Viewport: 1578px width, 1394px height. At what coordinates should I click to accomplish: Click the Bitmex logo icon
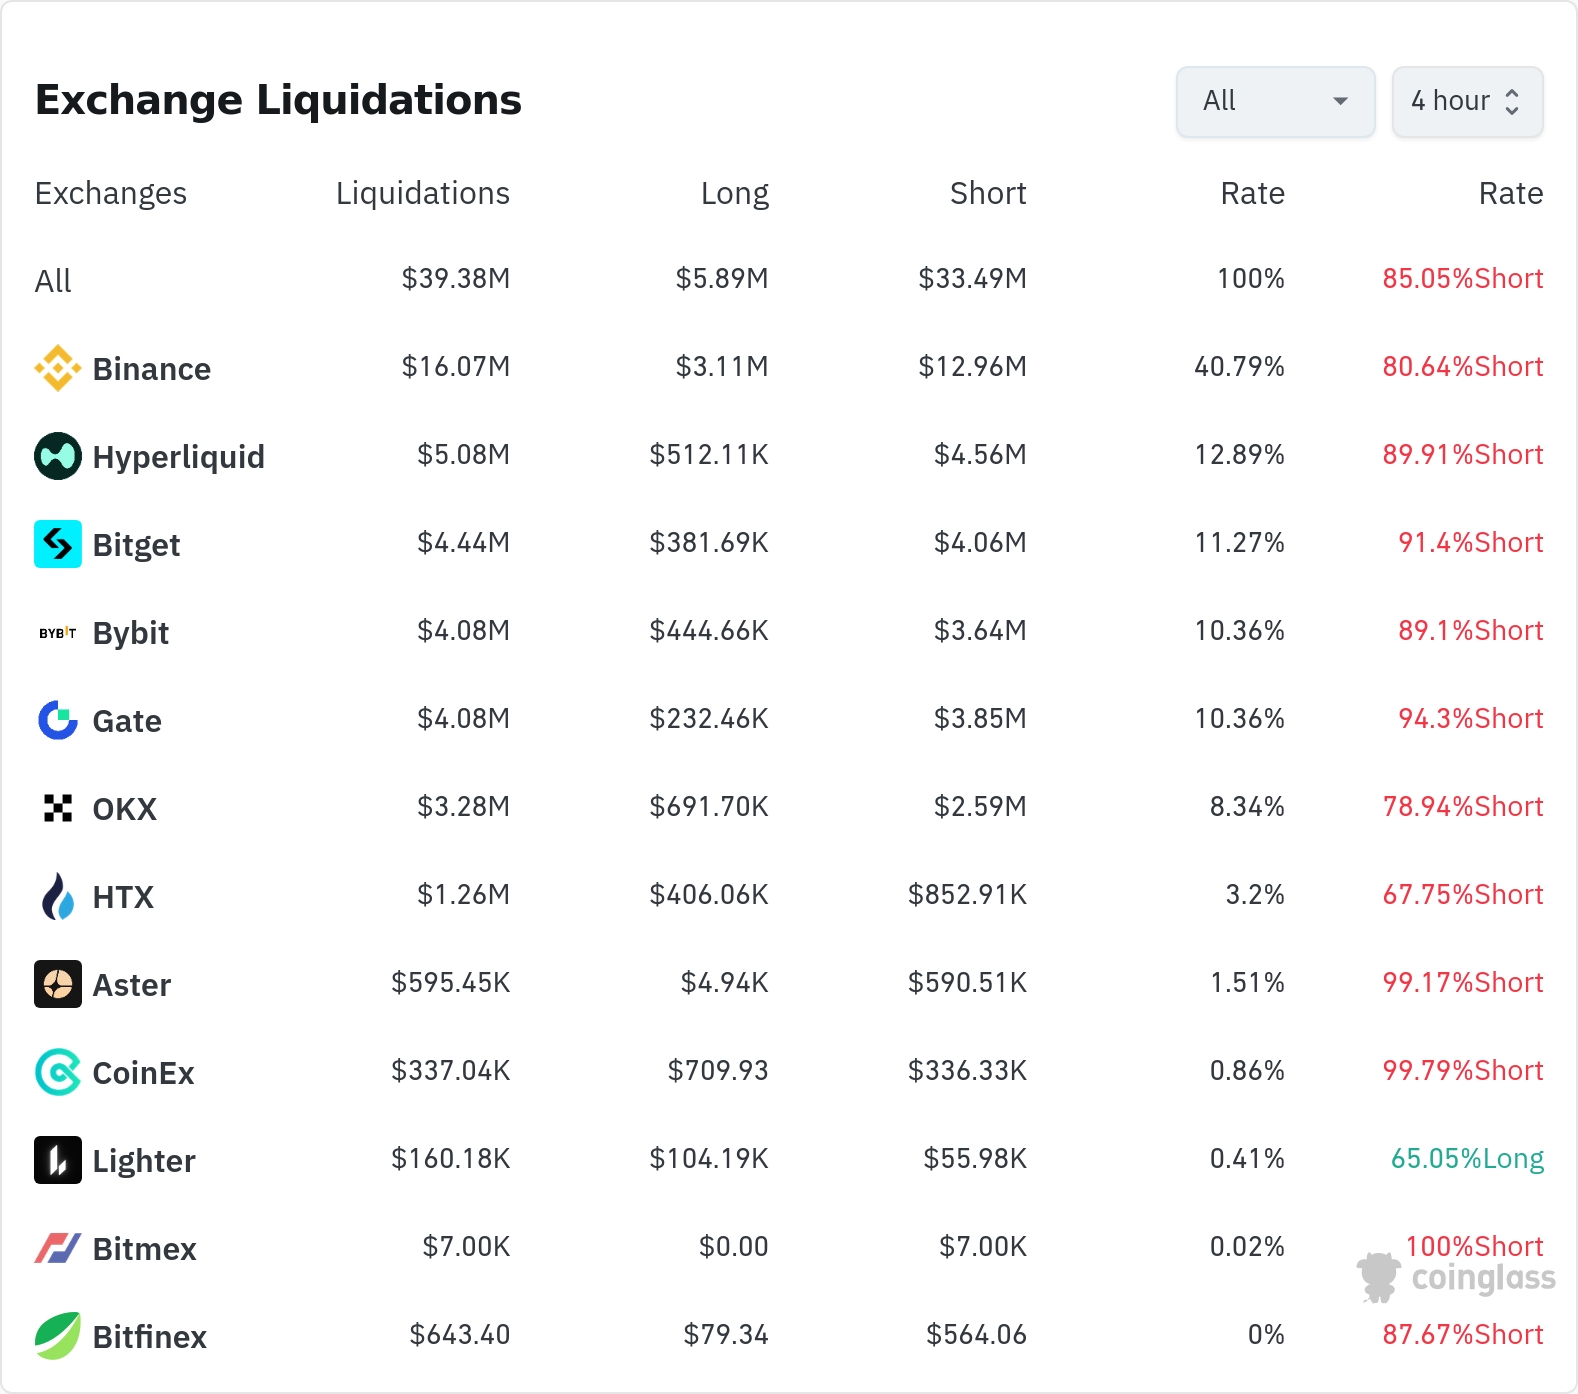pyautogui.click(x=58, y=1248)
